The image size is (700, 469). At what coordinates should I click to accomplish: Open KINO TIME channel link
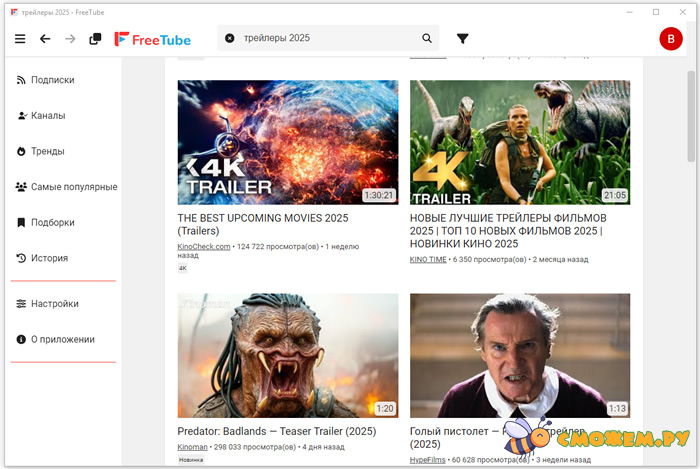(428, 259)
